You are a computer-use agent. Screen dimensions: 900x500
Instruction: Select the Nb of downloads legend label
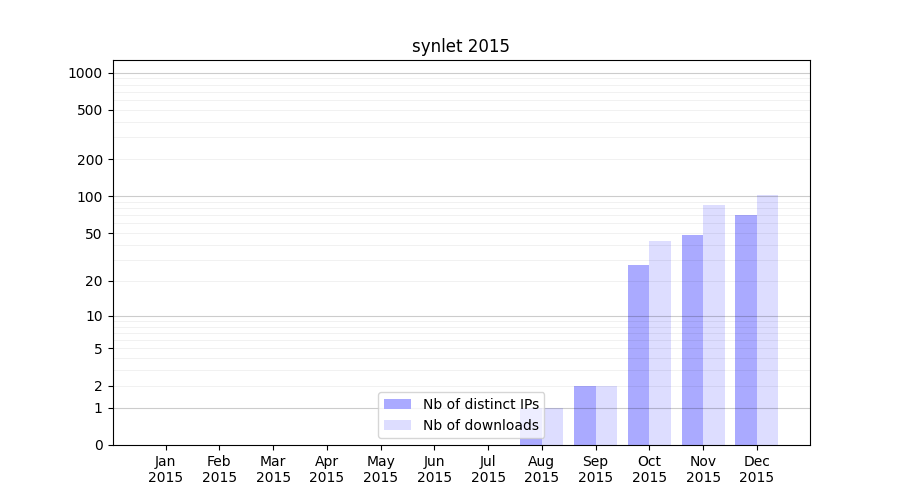[x=480, y=425]
